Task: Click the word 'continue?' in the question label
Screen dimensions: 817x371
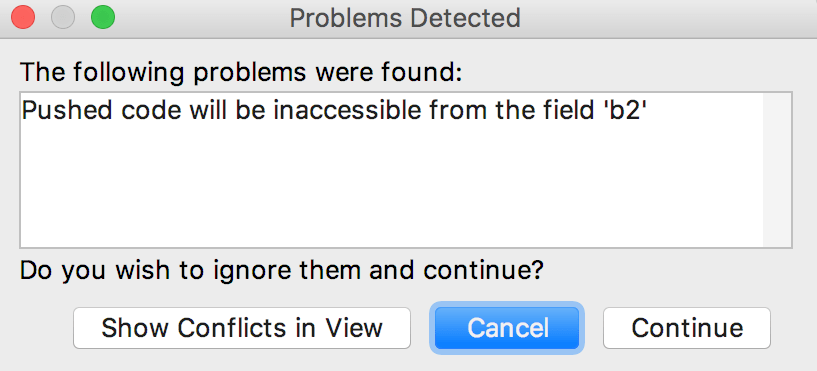Action: coord(484,270)
